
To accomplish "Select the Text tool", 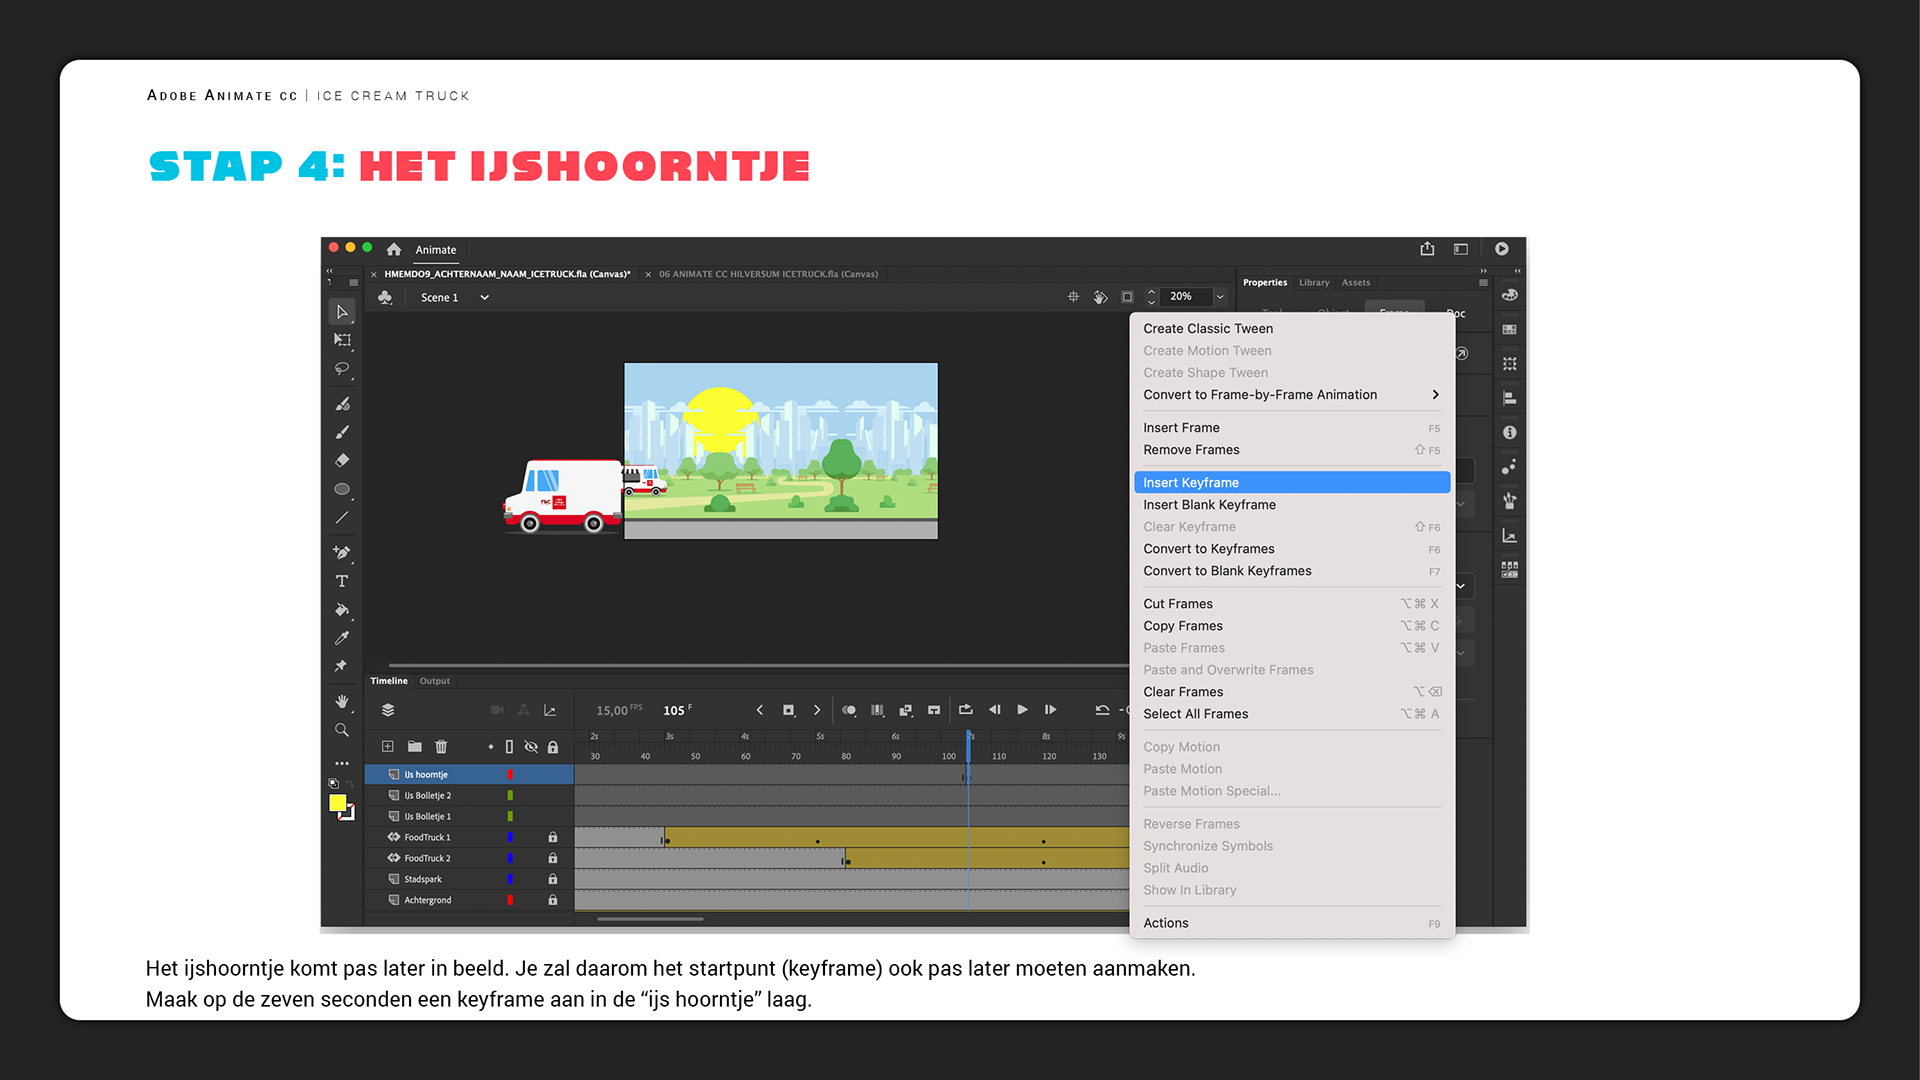I will tap(342, 581).
